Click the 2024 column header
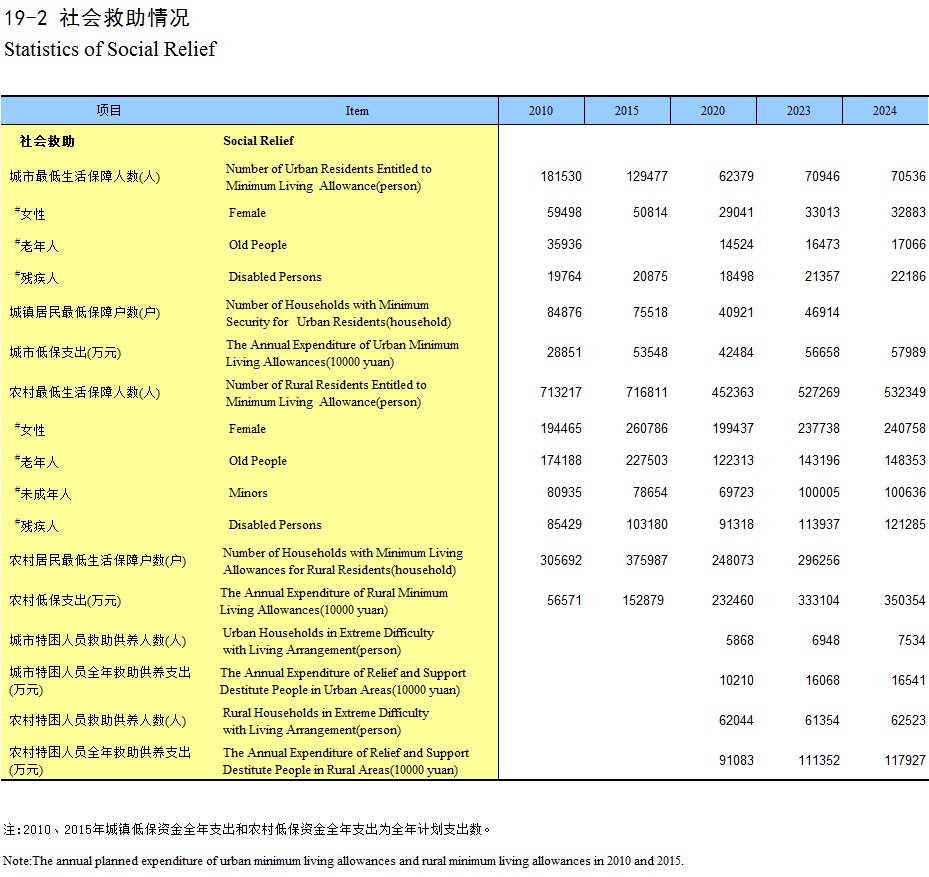Image resolution: width=929 pixels, height=877 pixels. point(885,111)
